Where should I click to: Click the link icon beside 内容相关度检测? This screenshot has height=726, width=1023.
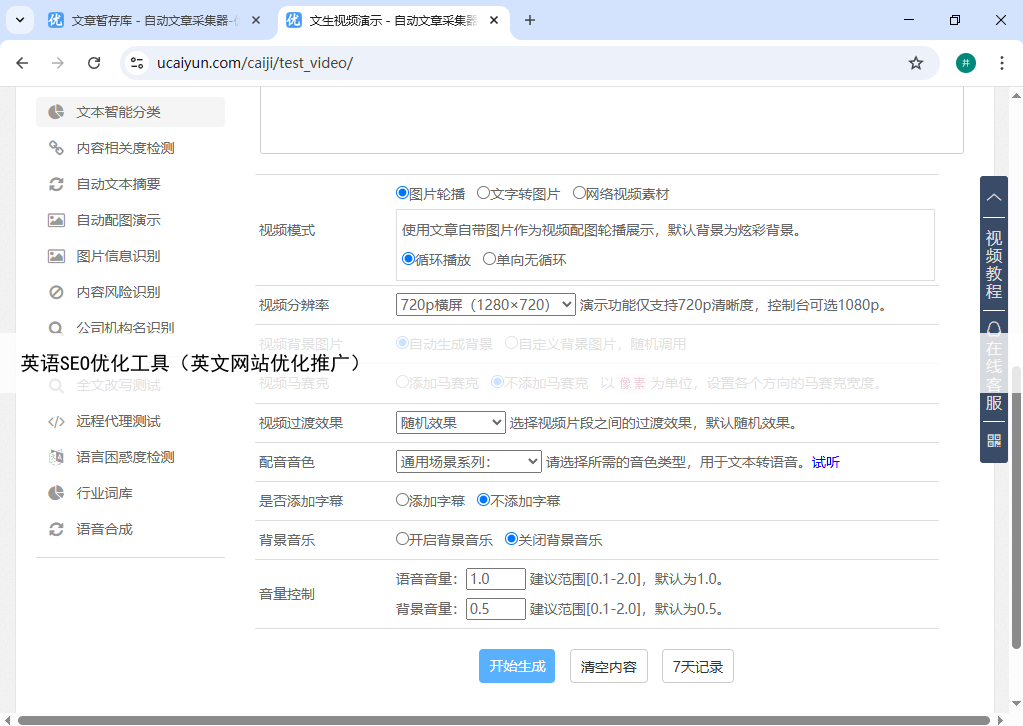coord(57,148)
